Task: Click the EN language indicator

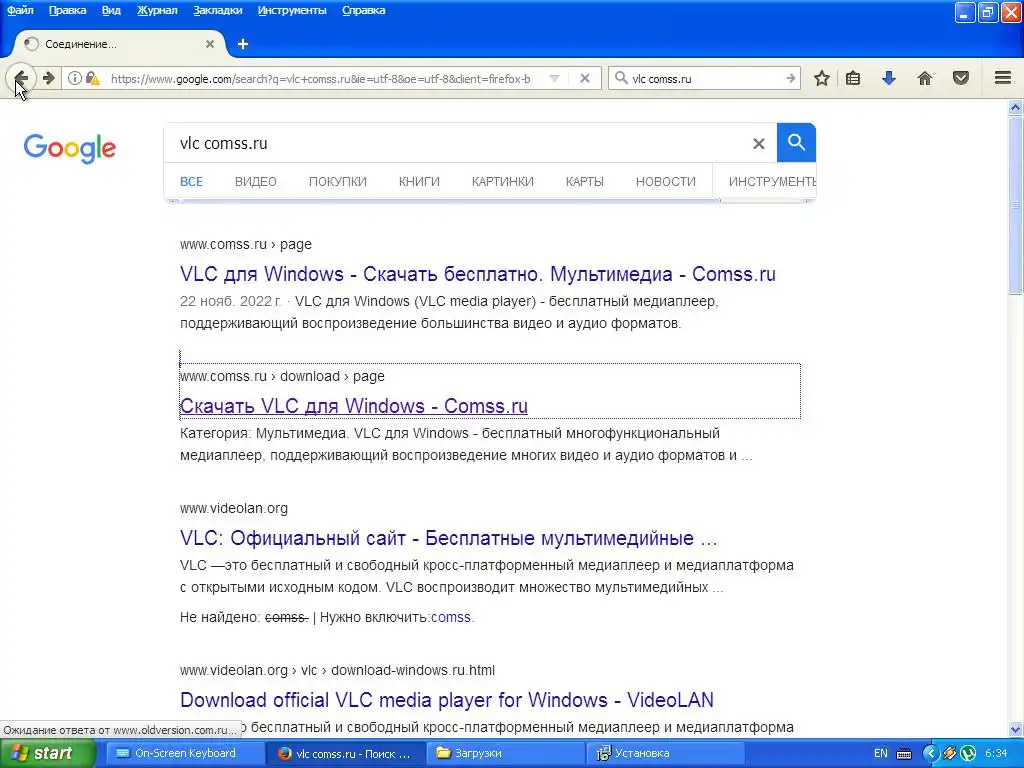Action: (880, 754)
